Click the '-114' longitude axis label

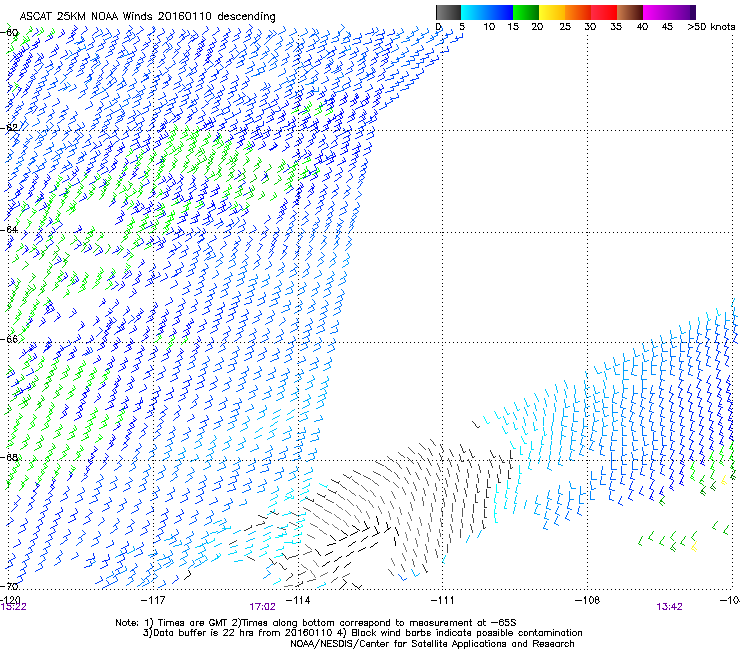[298, 600]
